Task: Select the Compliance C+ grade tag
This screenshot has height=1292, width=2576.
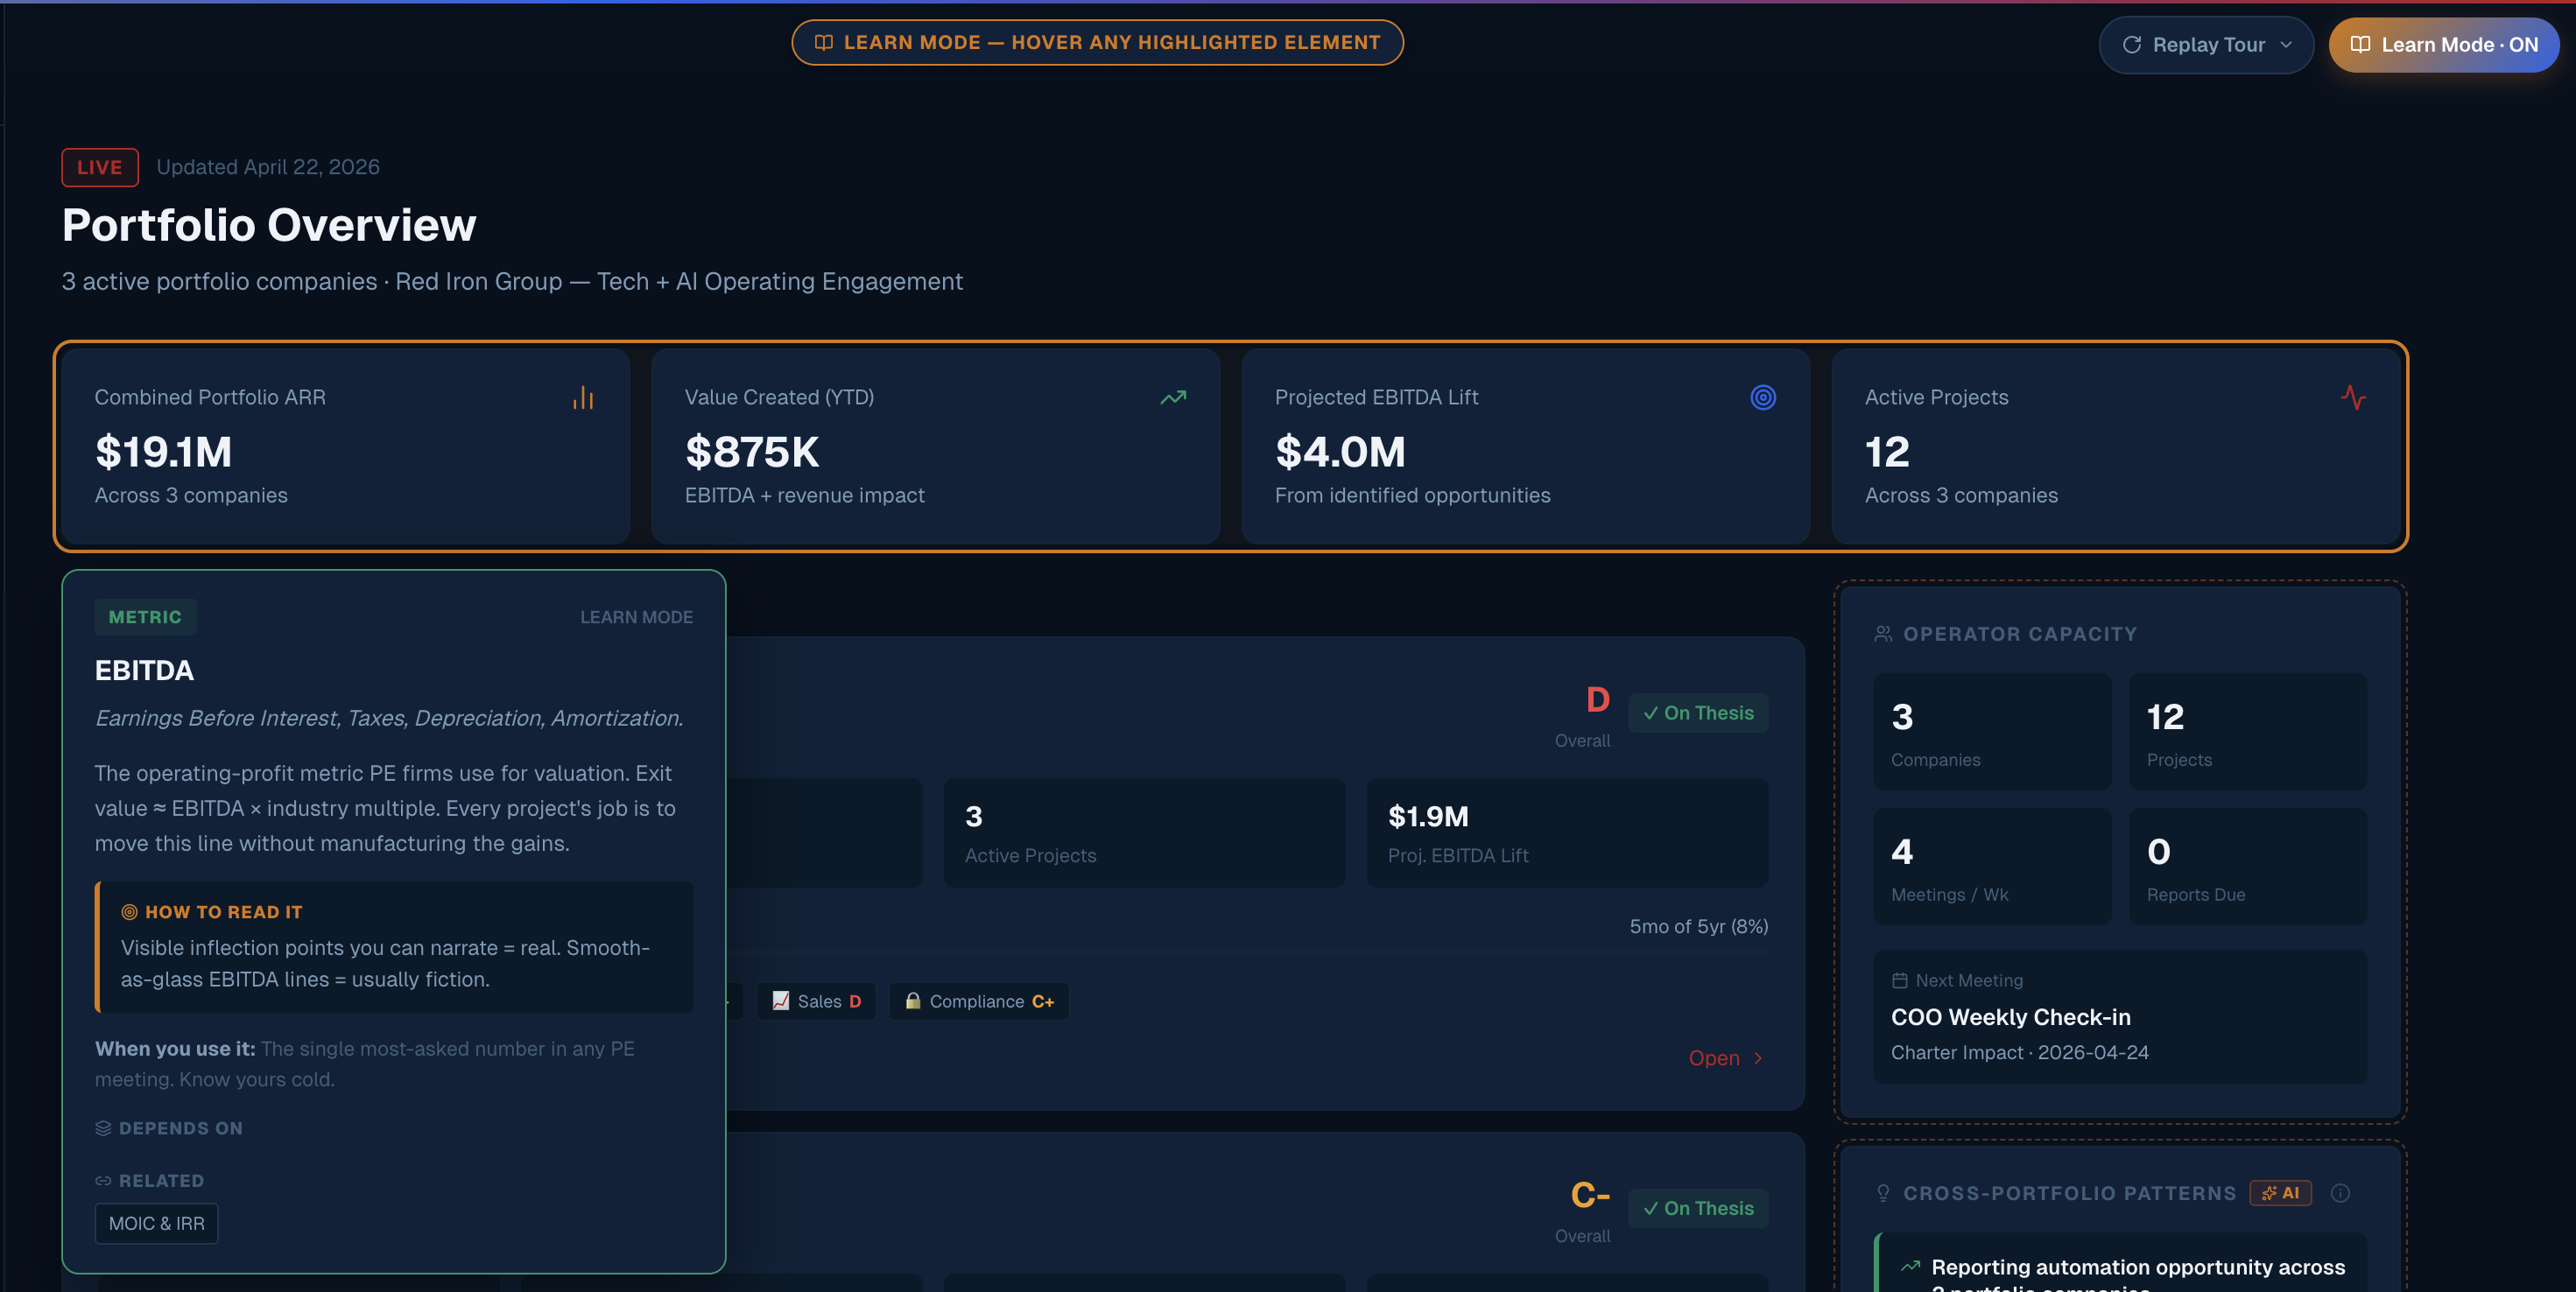Action: point(979,1001)
